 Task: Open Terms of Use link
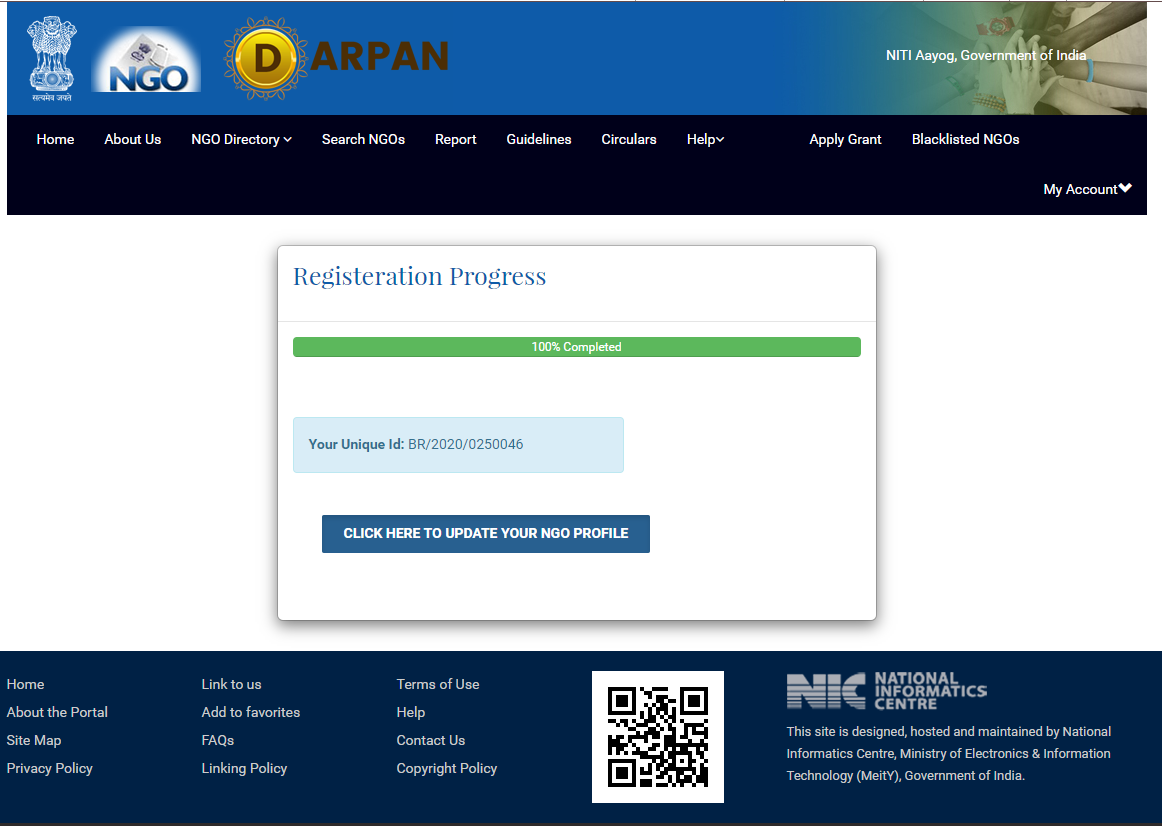coord(438,684)
